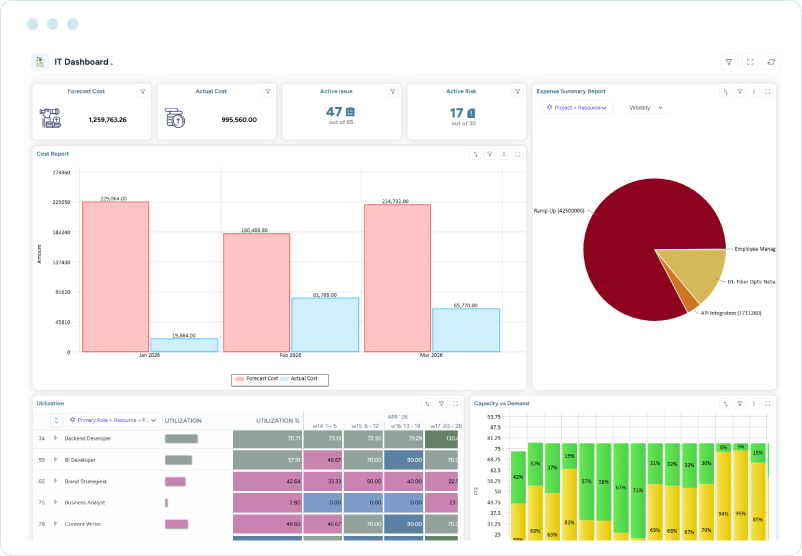Open the filter on Active Risk card
The height and width of the screenshot is (556, 802).
tap(518, 92)
